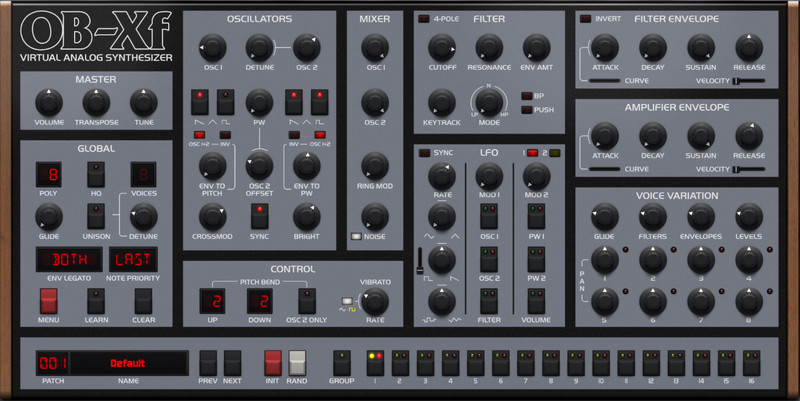Toggle the OSC 2 Only switch
Screen dimensions: 800x401
307,301
